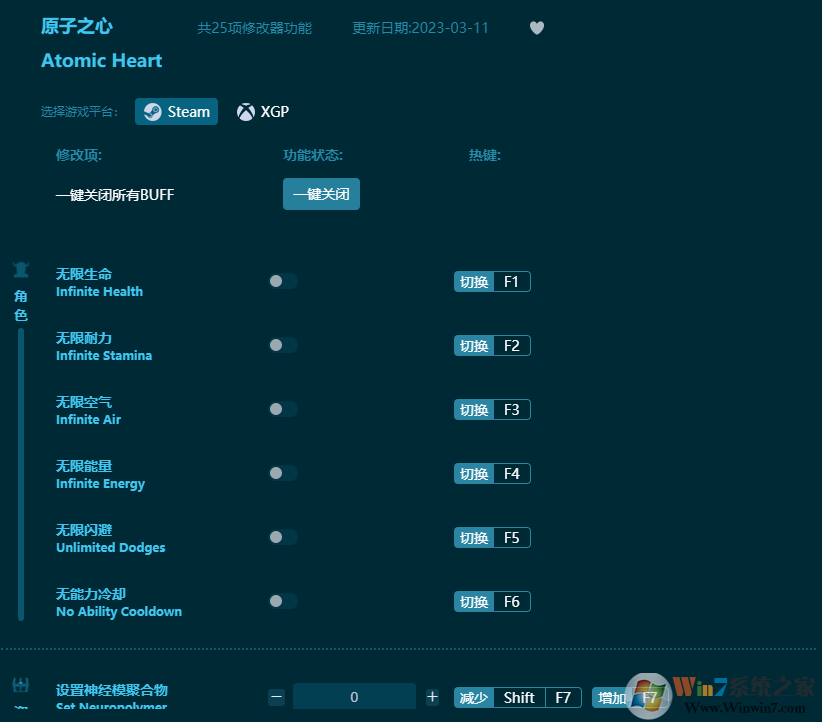
Task: Click the Steam logo inside the platform button
Action: coord(153,111)
